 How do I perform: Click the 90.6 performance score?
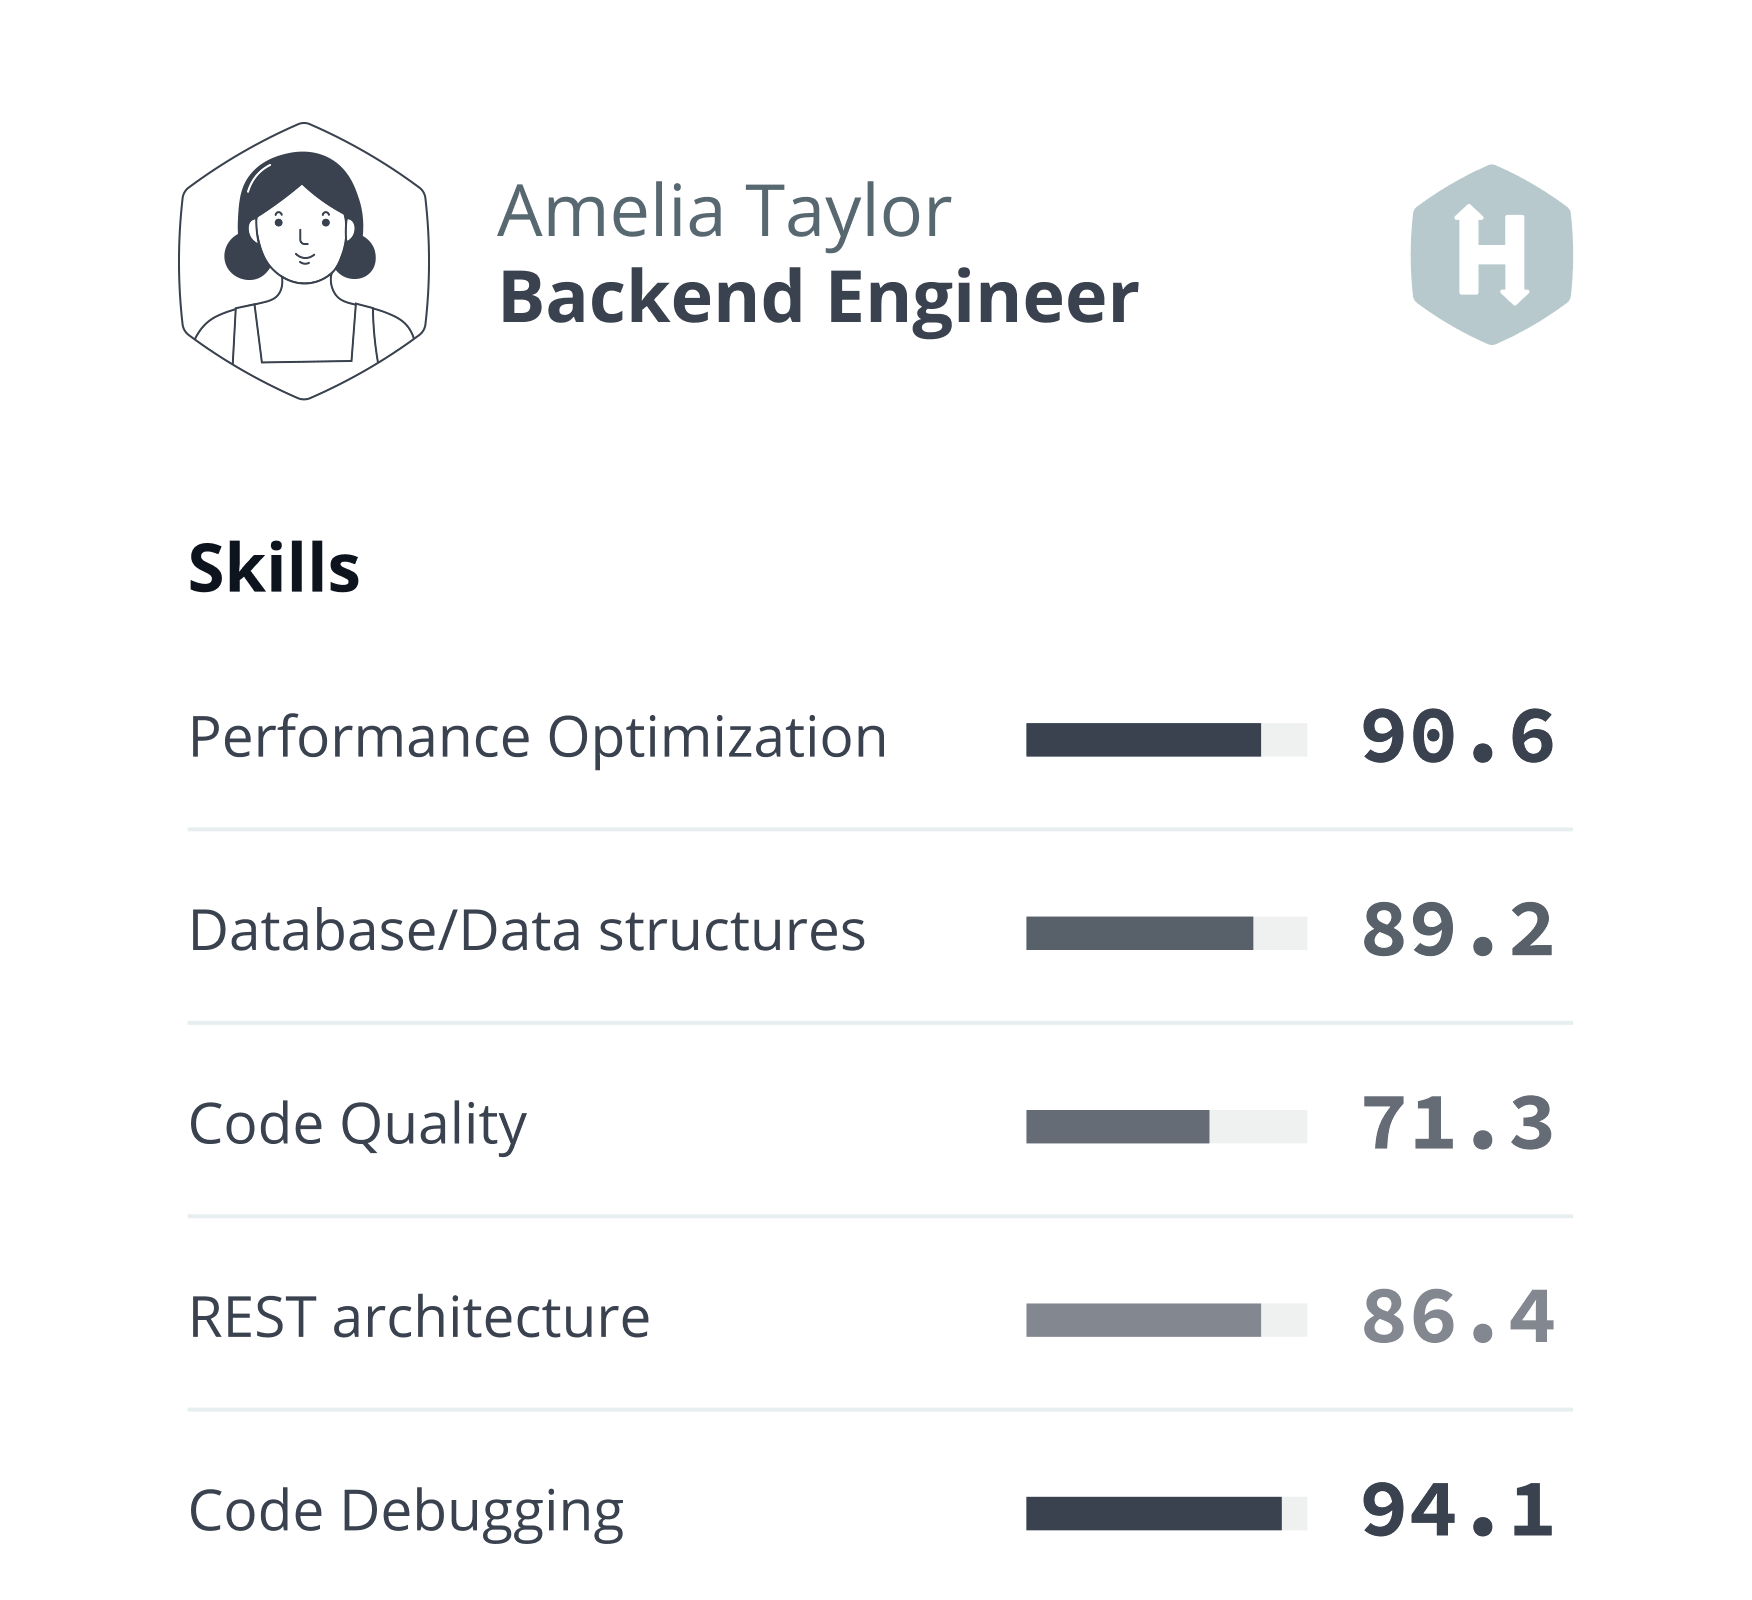1457,738
